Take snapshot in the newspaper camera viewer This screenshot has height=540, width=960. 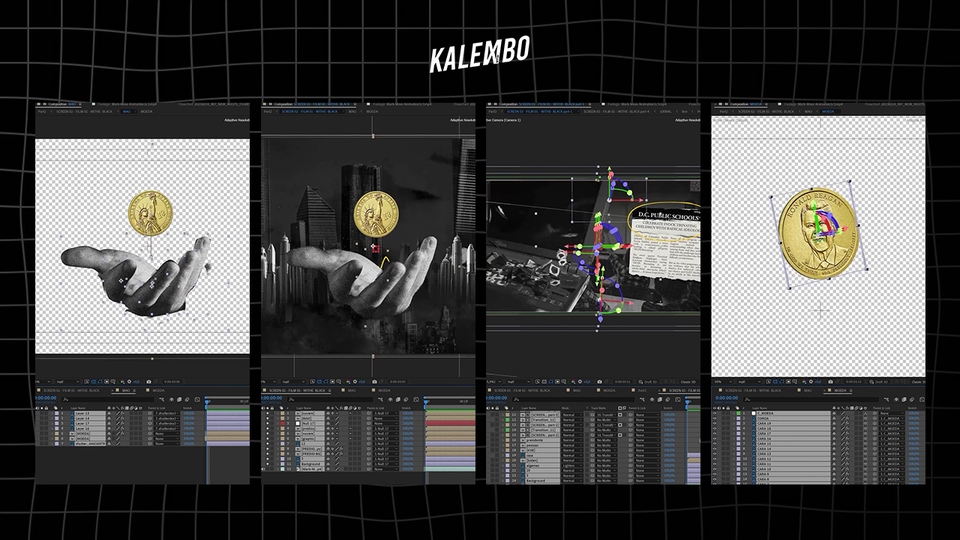(599, 381)
